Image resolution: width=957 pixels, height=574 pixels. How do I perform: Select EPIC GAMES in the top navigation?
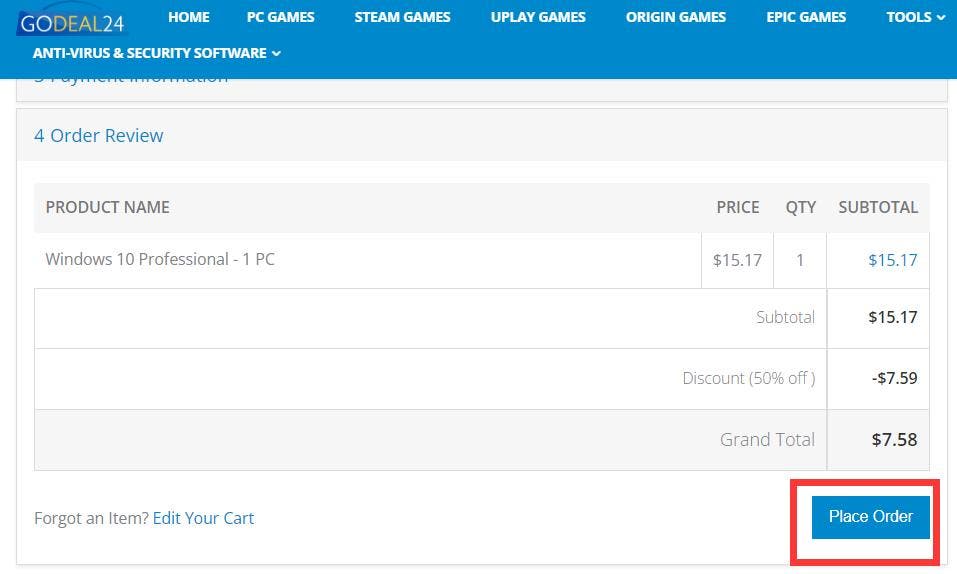click(805, 17)
